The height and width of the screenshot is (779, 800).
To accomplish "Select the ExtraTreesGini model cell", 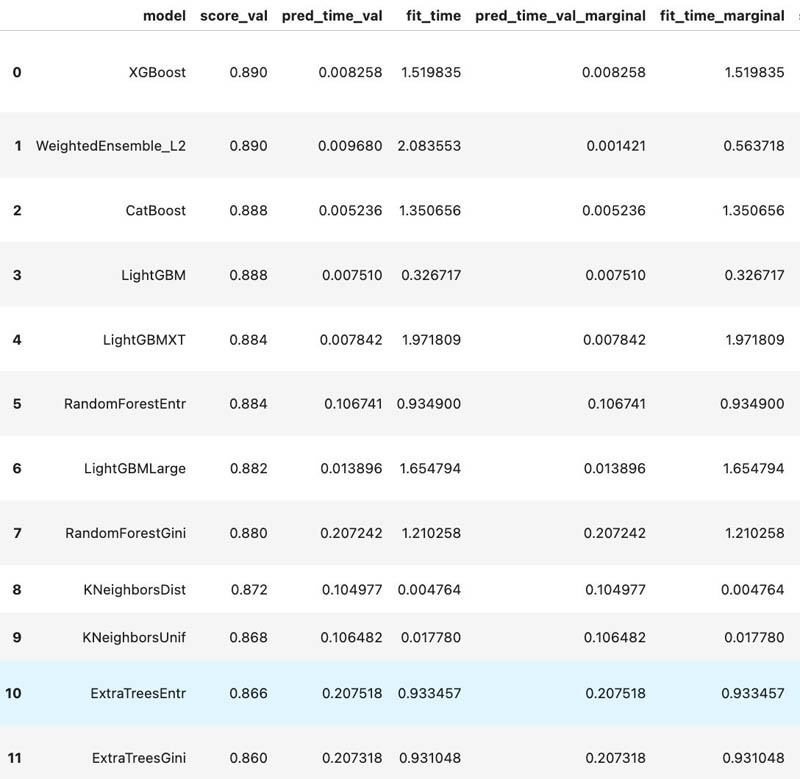I will [139, 758].
